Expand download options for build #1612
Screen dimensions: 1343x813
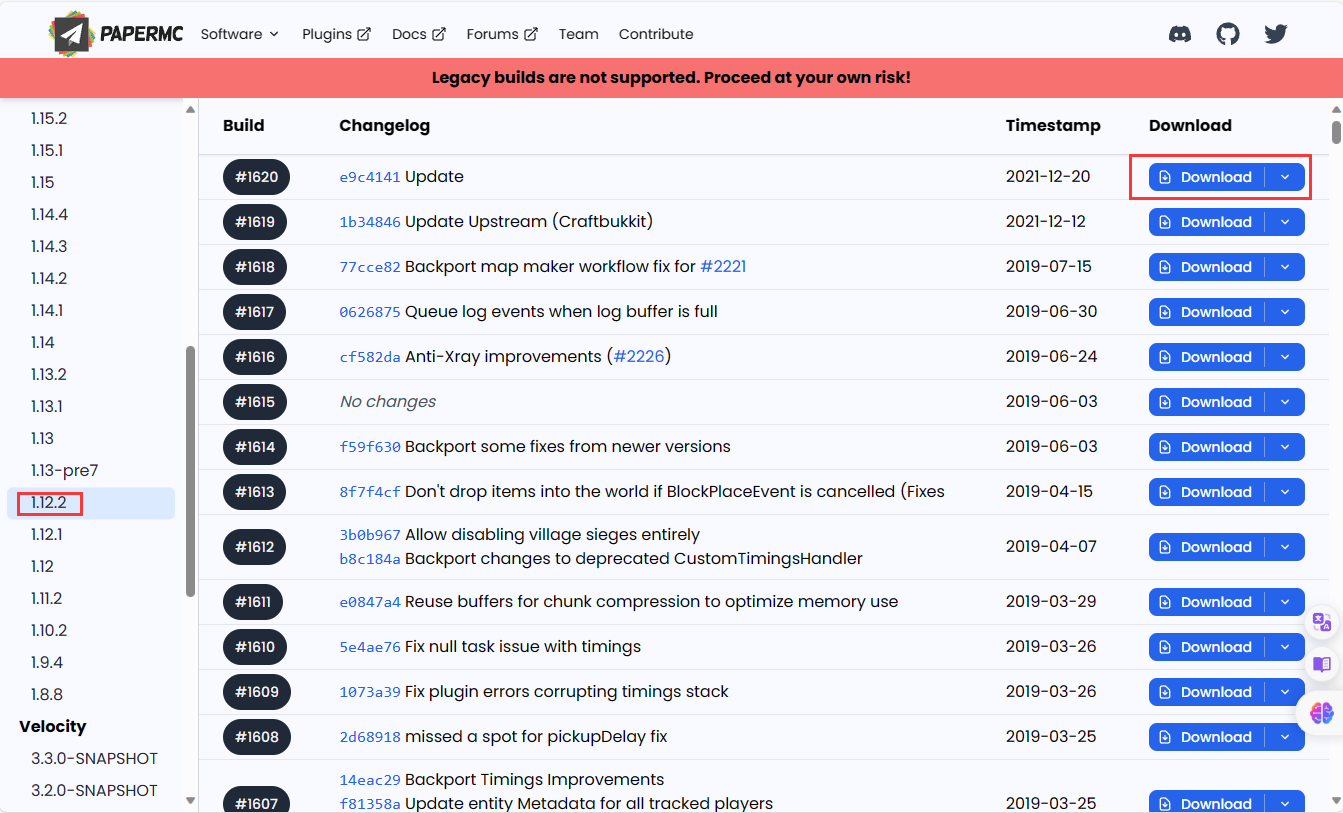tap(1285, 547)
